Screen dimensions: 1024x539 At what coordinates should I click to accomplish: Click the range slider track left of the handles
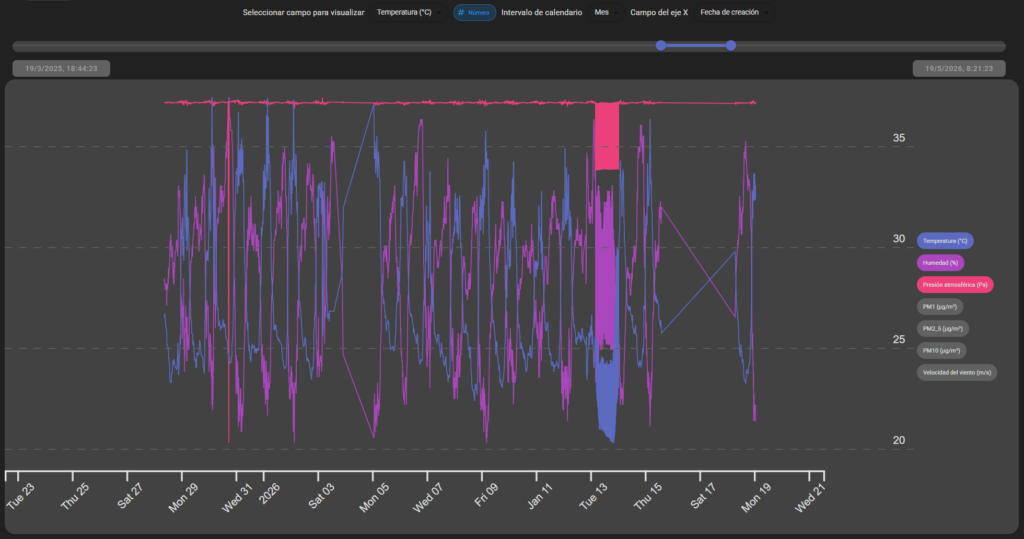333,46
